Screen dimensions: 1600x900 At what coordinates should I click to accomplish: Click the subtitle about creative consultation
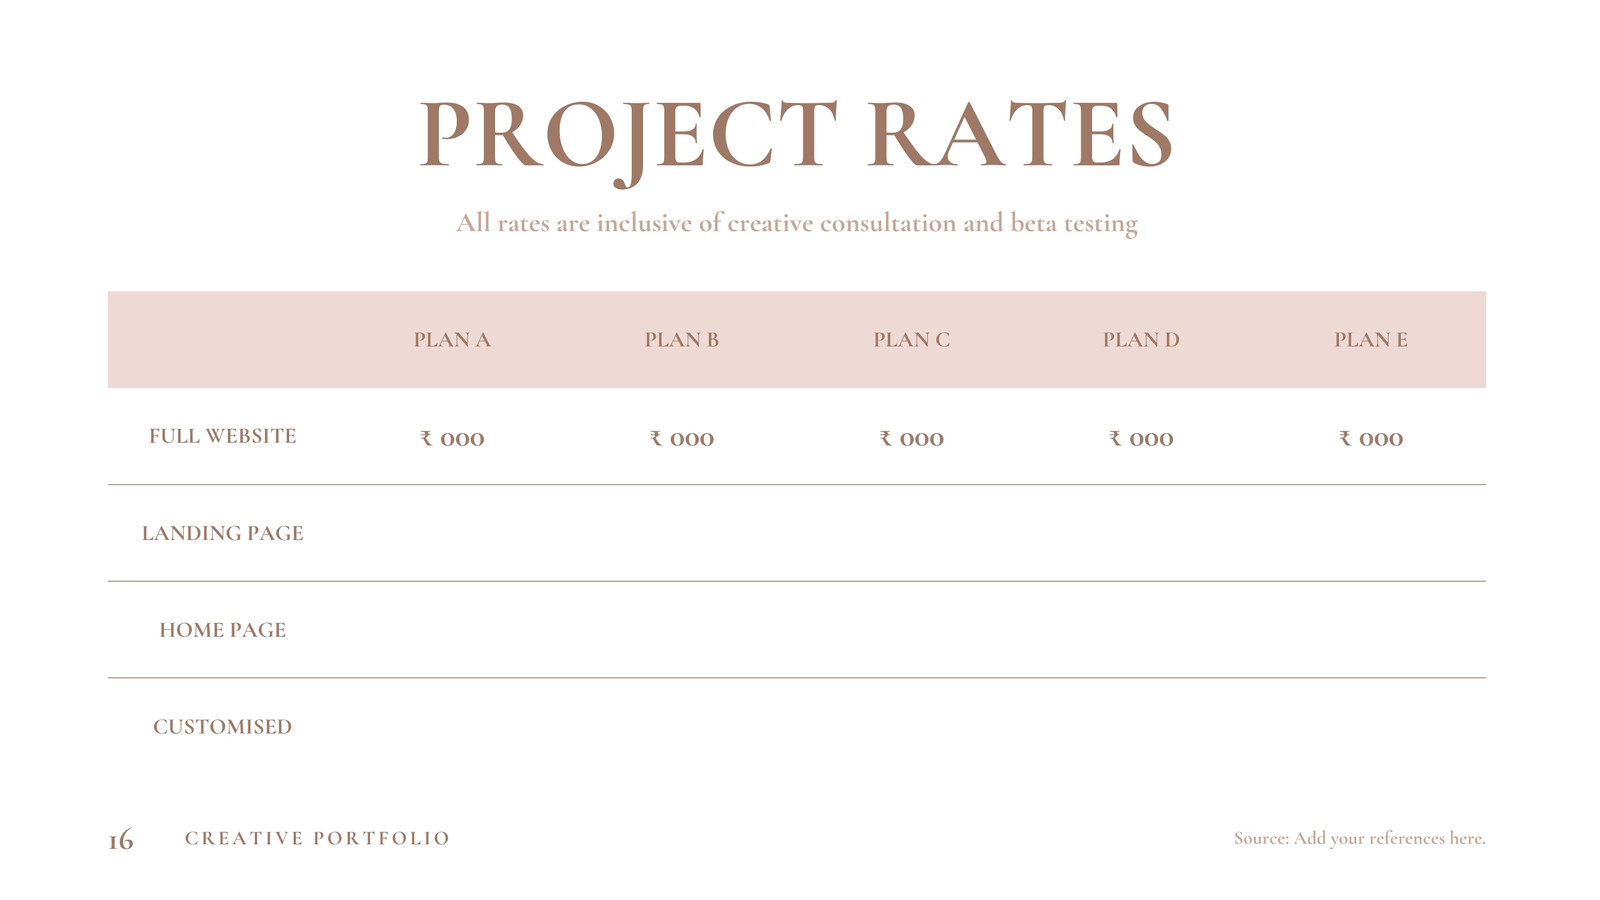click(x=797, y=223)
